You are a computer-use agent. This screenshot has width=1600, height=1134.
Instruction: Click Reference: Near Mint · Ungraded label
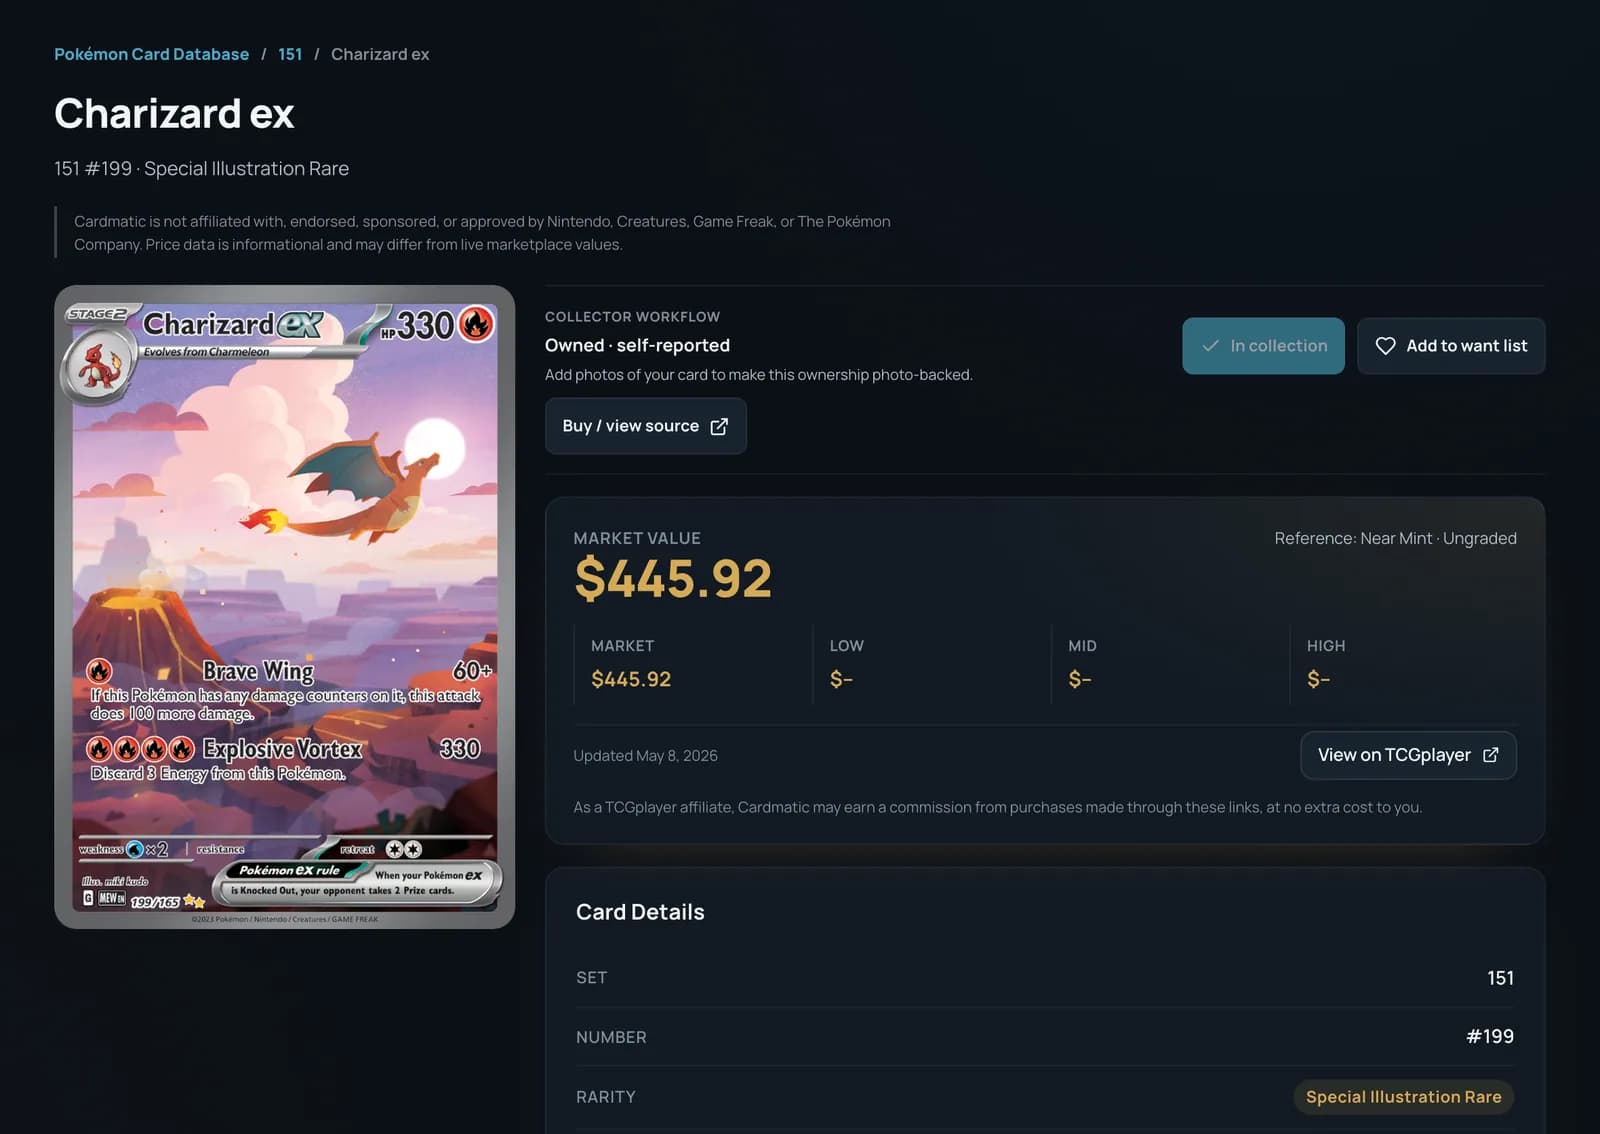tap(1395, 538)
